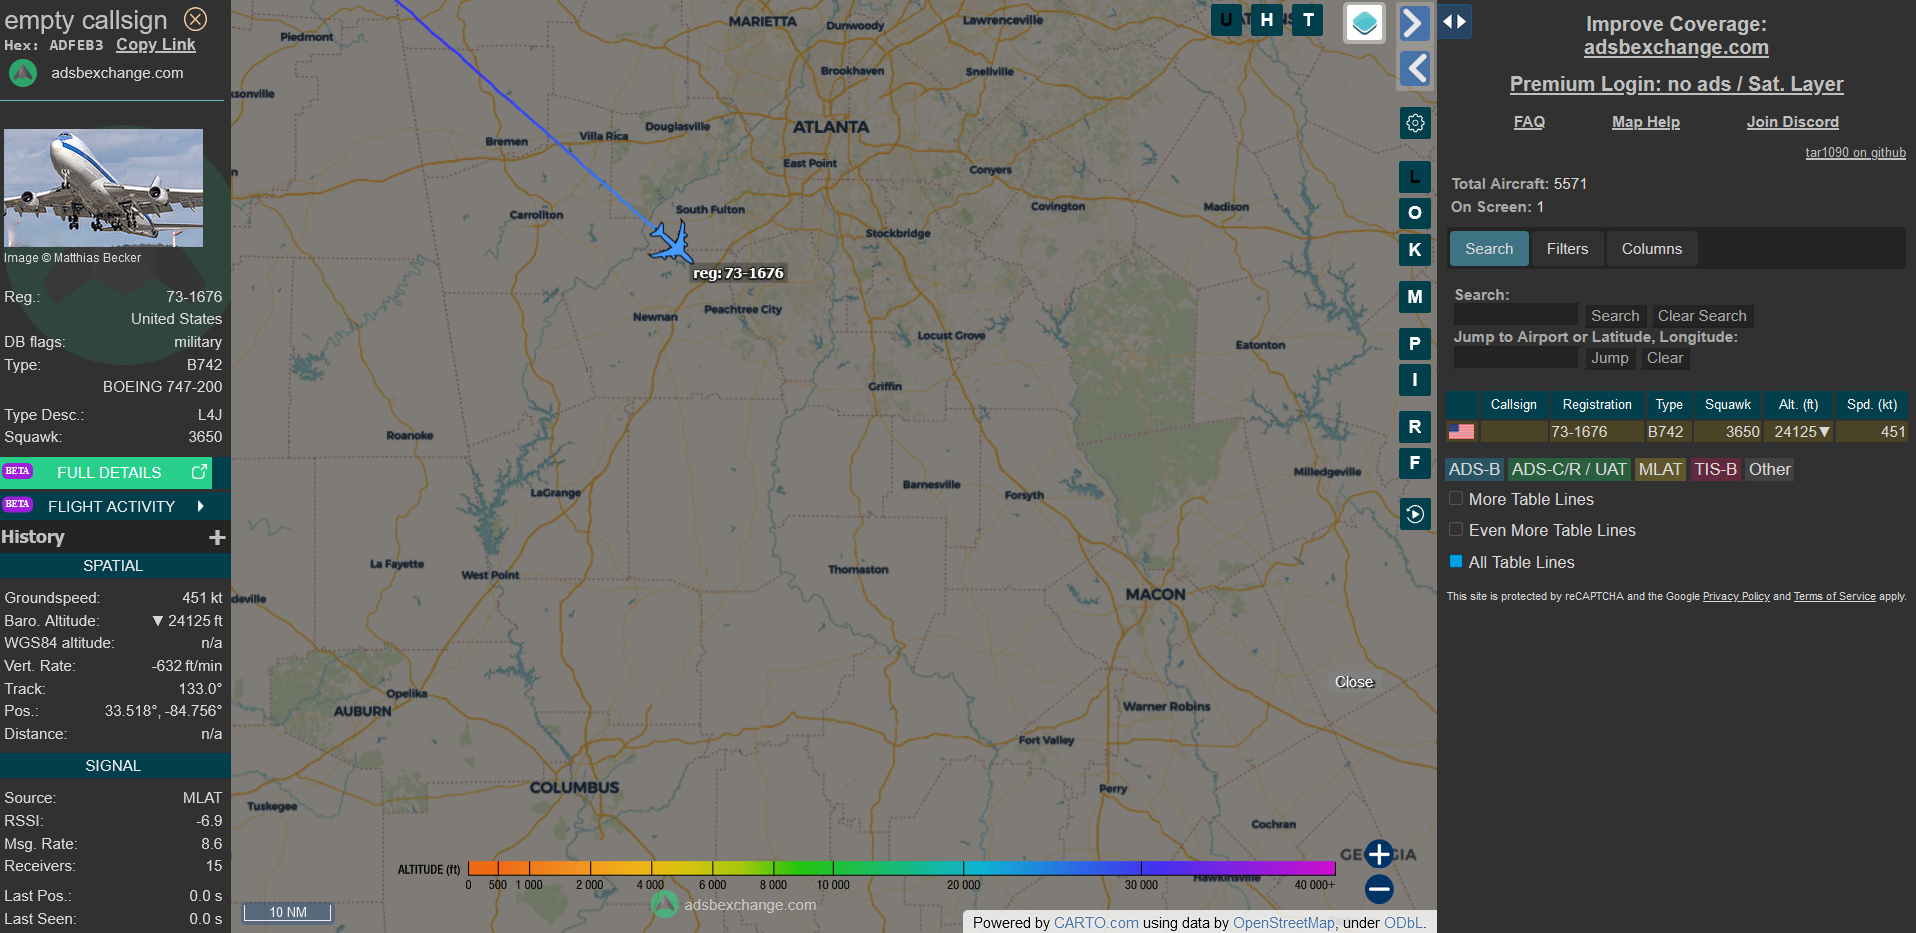
Task: Open the Columns tab
Action: tap(1651, 249)
